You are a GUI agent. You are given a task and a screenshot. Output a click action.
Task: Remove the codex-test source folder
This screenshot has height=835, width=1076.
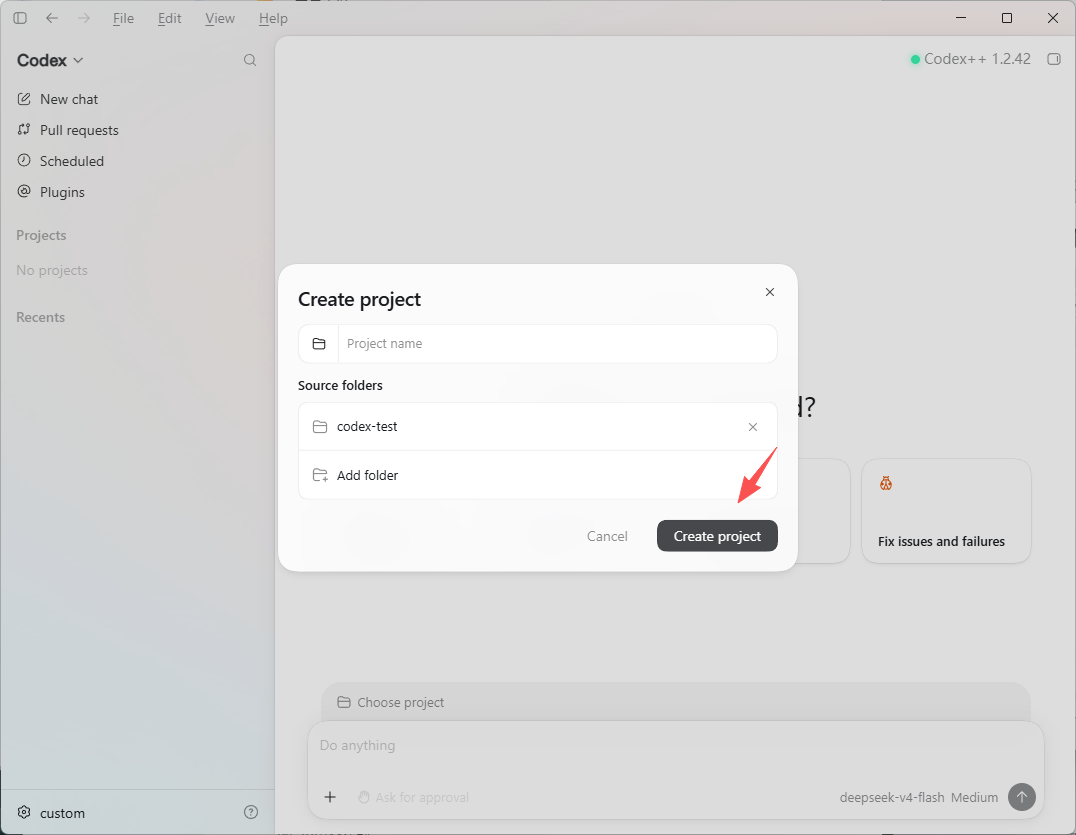point(753,427)
